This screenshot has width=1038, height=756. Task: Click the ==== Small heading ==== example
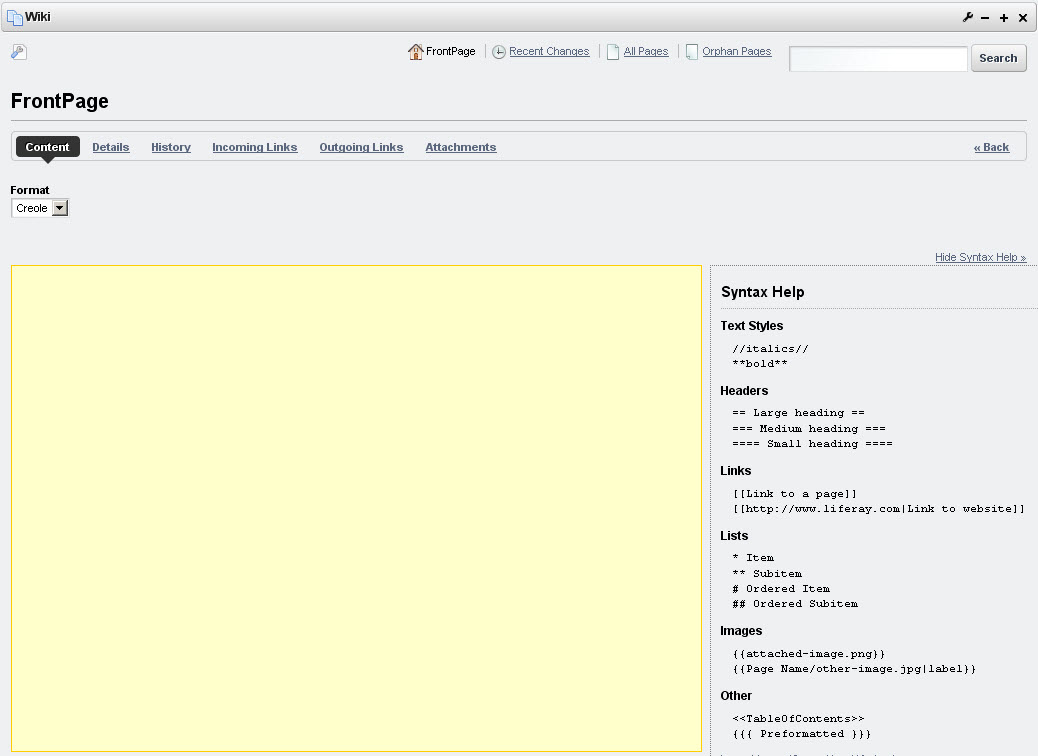tap(812, 444)
